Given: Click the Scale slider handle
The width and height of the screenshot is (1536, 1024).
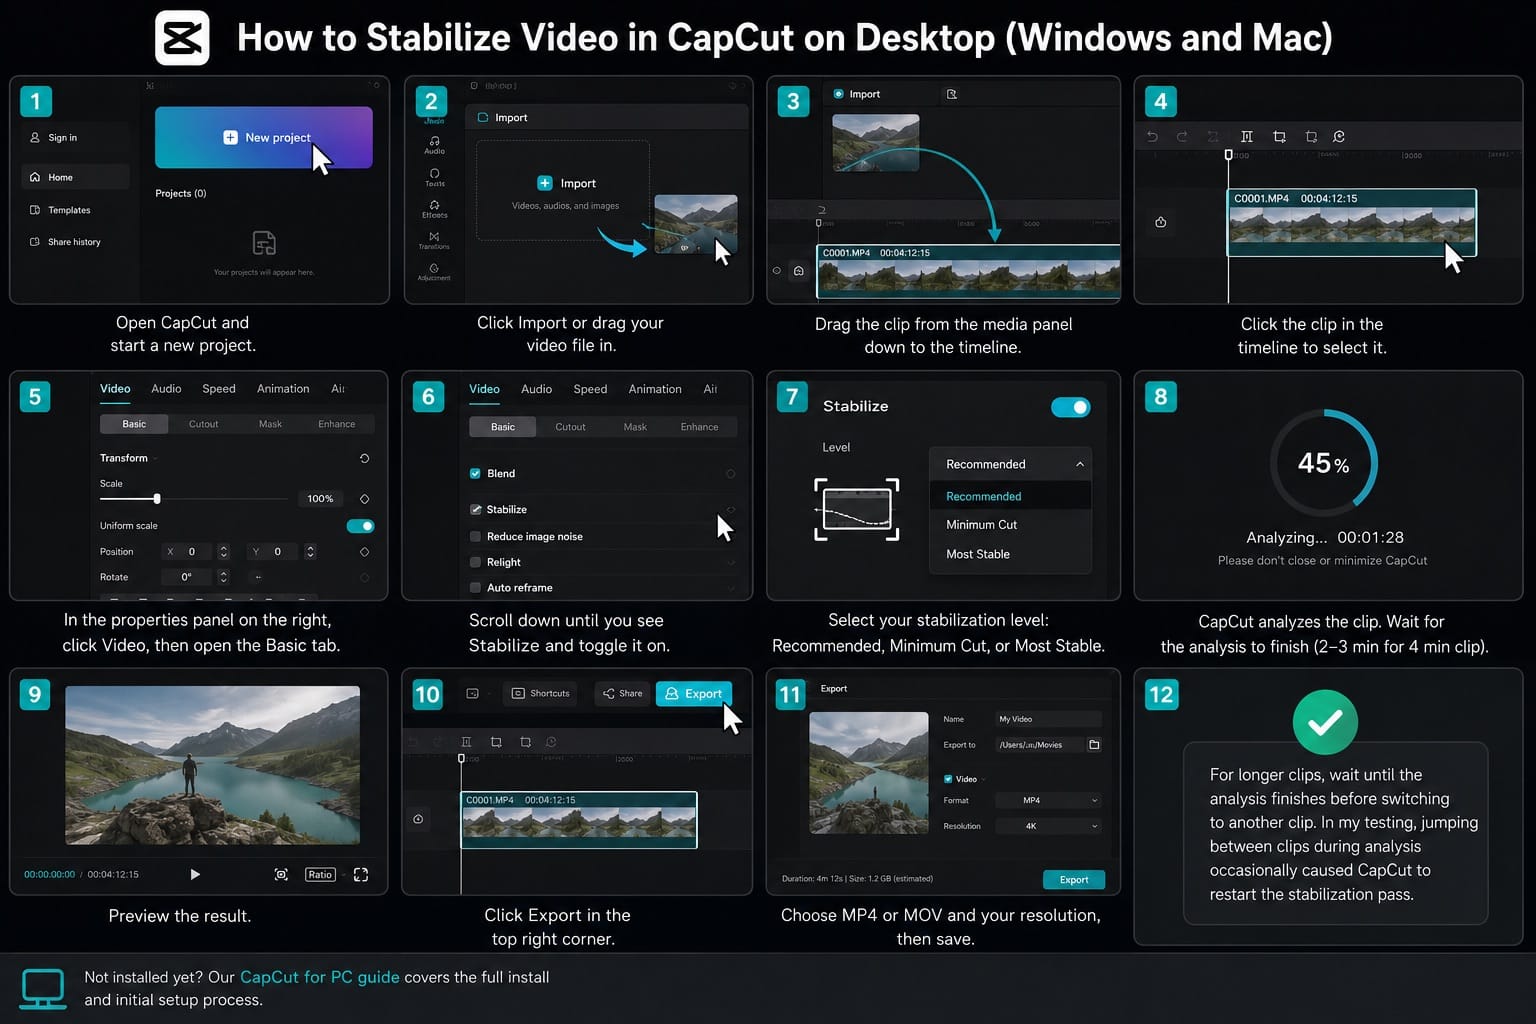Looking at the screenshot, I should tap(157, 498).
